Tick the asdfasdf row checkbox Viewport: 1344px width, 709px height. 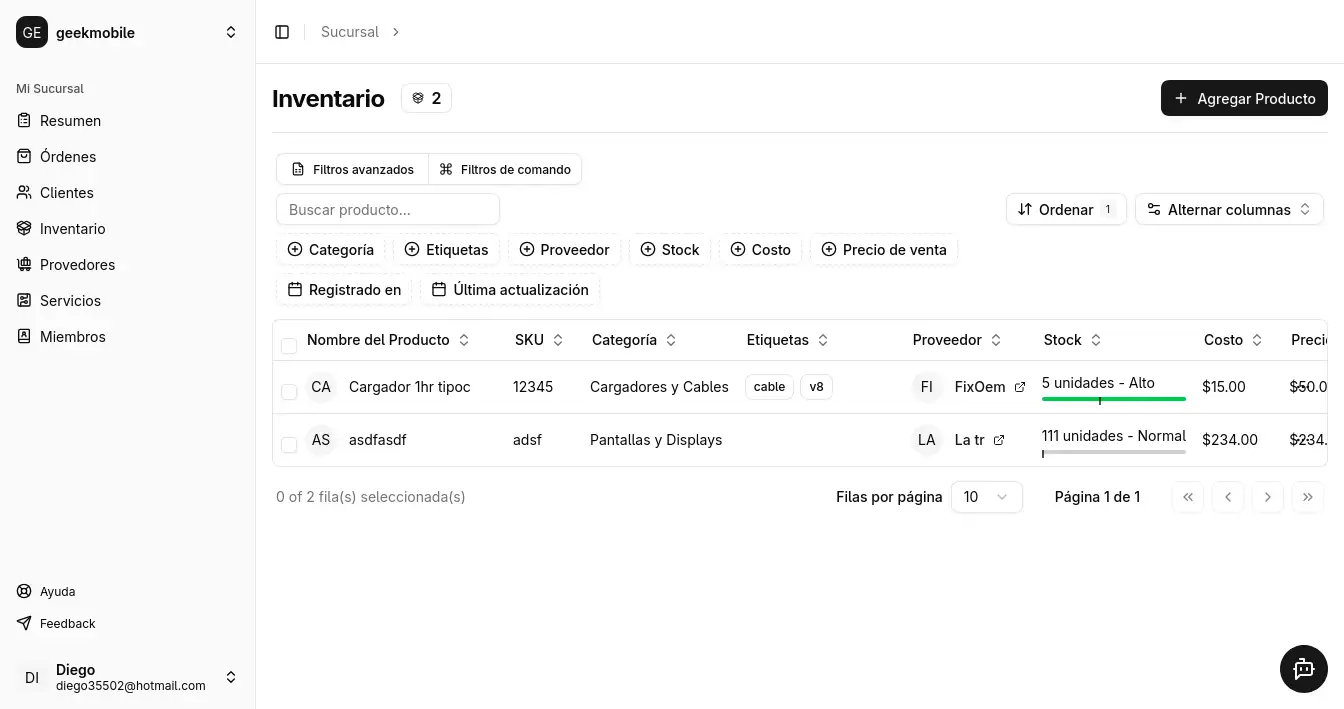289,445
